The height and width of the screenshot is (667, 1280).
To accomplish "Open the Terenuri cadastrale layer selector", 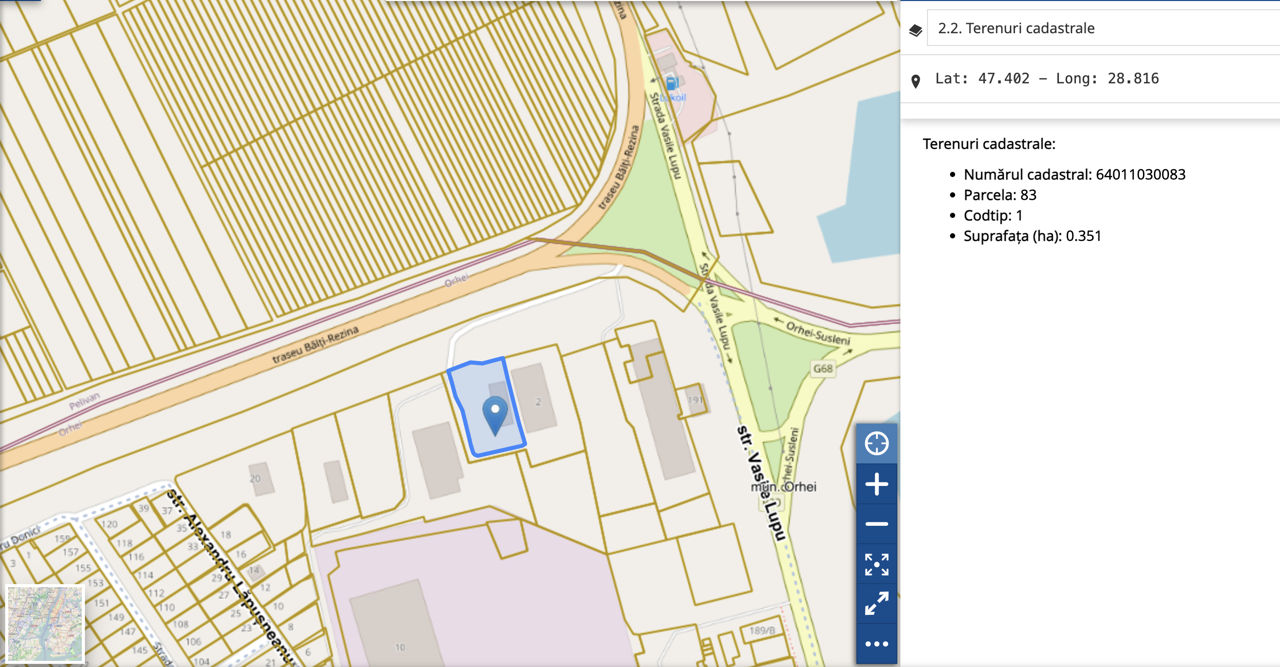I will pyautogui.click(x=1103, y=28).
